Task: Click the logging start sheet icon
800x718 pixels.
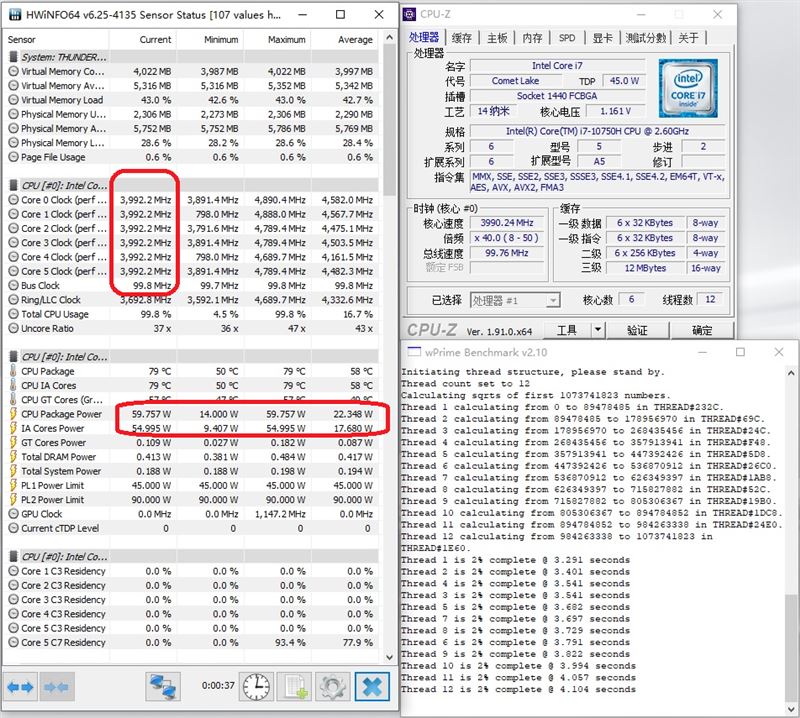Action: (294, 687)
